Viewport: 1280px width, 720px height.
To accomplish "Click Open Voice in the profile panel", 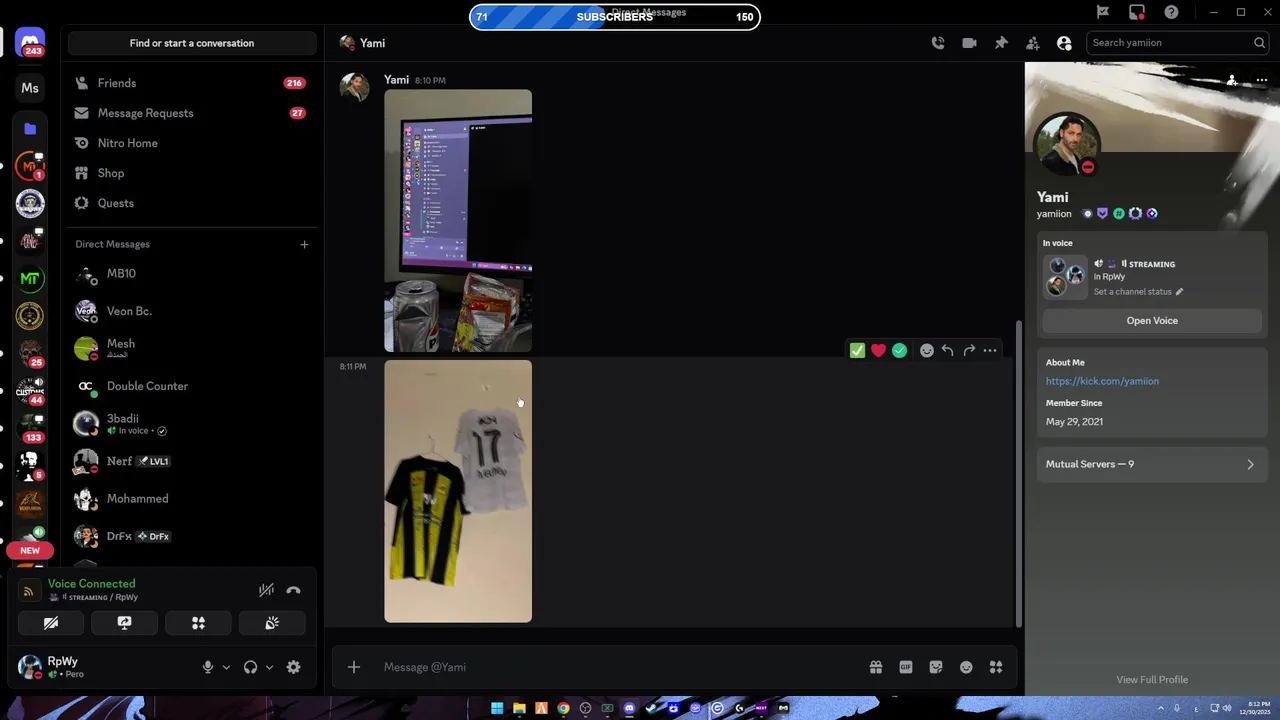I will click(x=1152, y=321).
